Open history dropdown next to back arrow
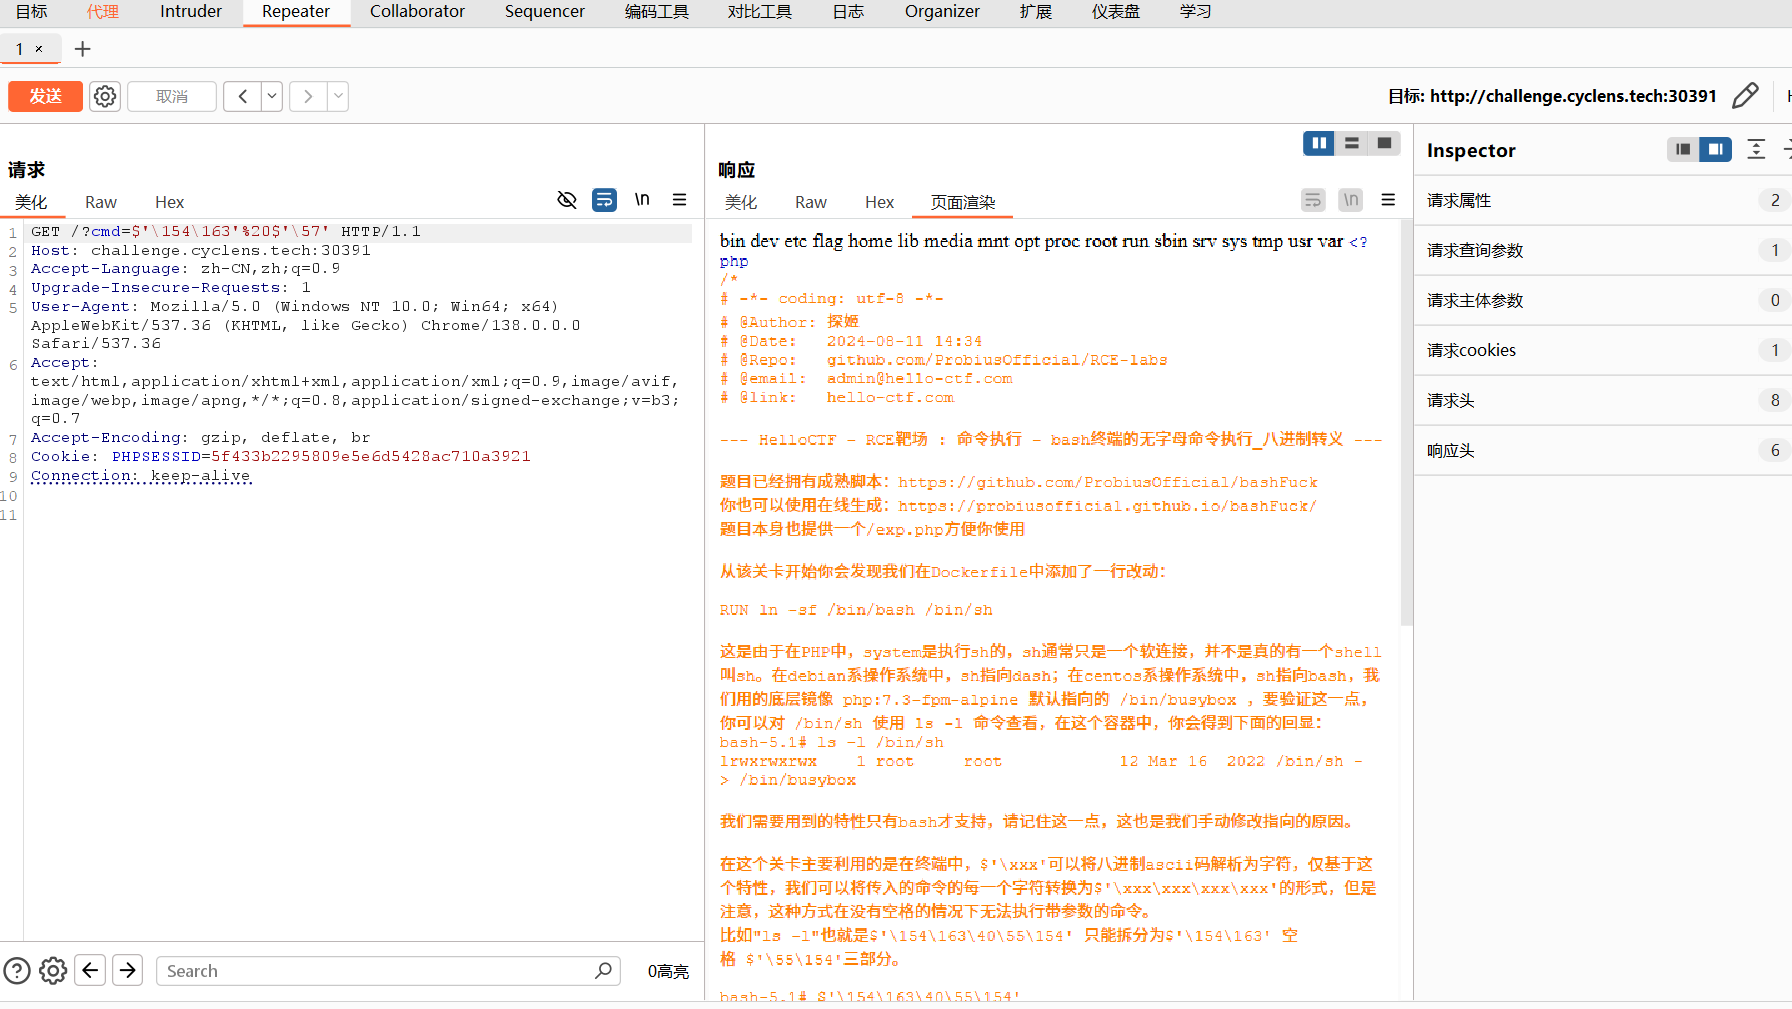The image size is (1792, 1009). (x=272, y=96)
